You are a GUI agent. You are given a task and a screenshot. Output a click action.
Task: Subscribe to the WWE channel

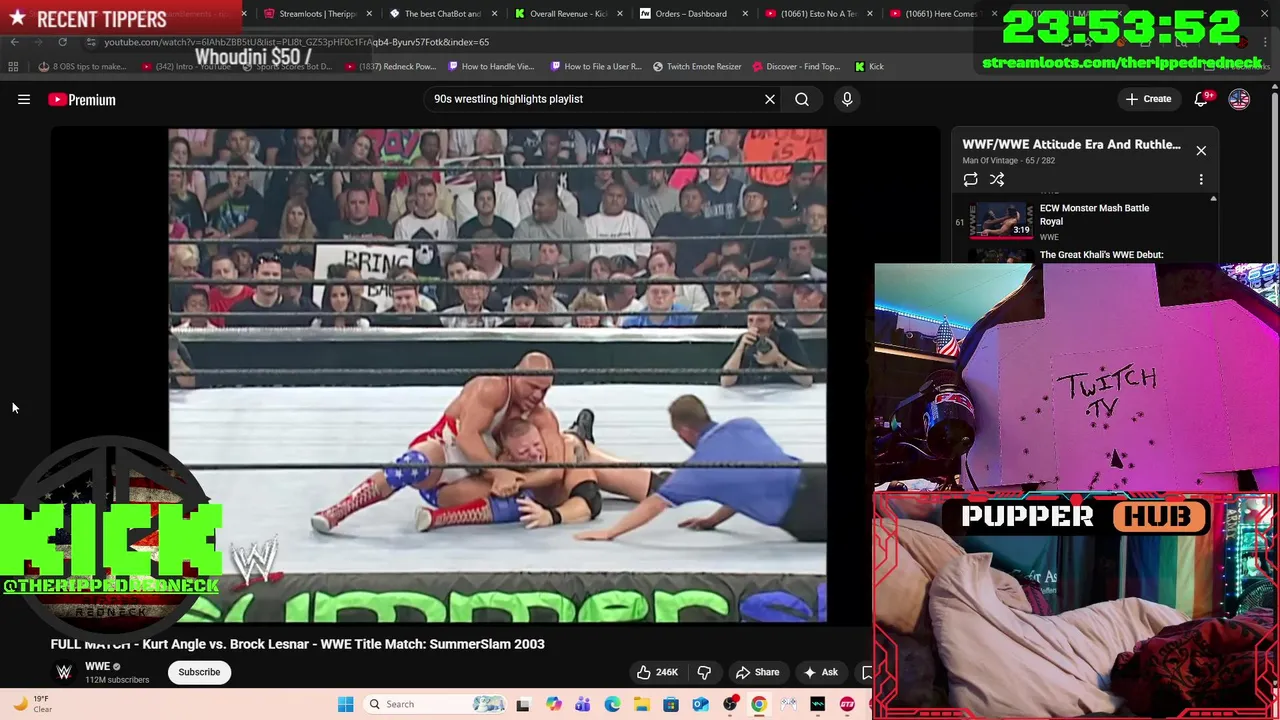[x=199, y=672]
